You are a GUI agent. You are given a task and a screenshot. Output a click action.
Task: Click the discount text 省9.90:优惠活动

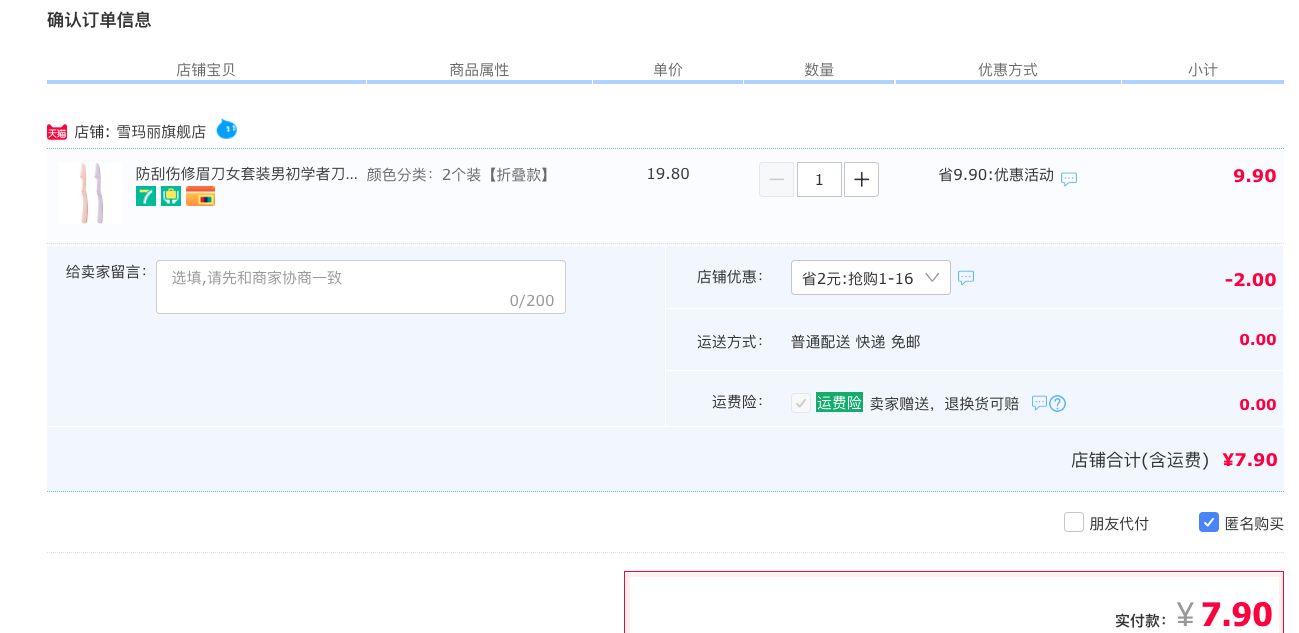pos(996,175)
